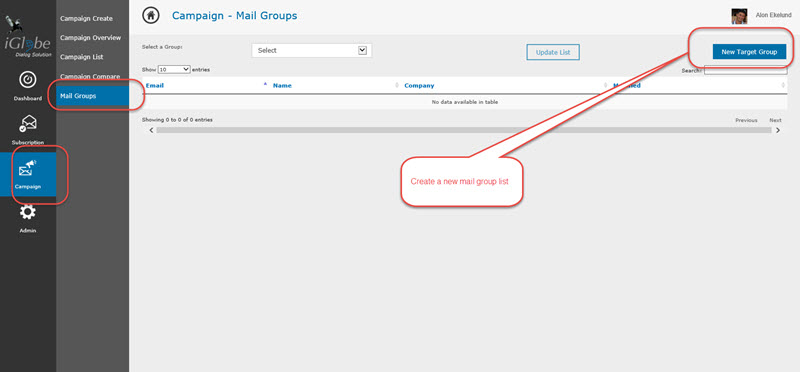This screenshot has width=800, height=372.
Task: Click the Next pagination link
Action: point(775,120)
